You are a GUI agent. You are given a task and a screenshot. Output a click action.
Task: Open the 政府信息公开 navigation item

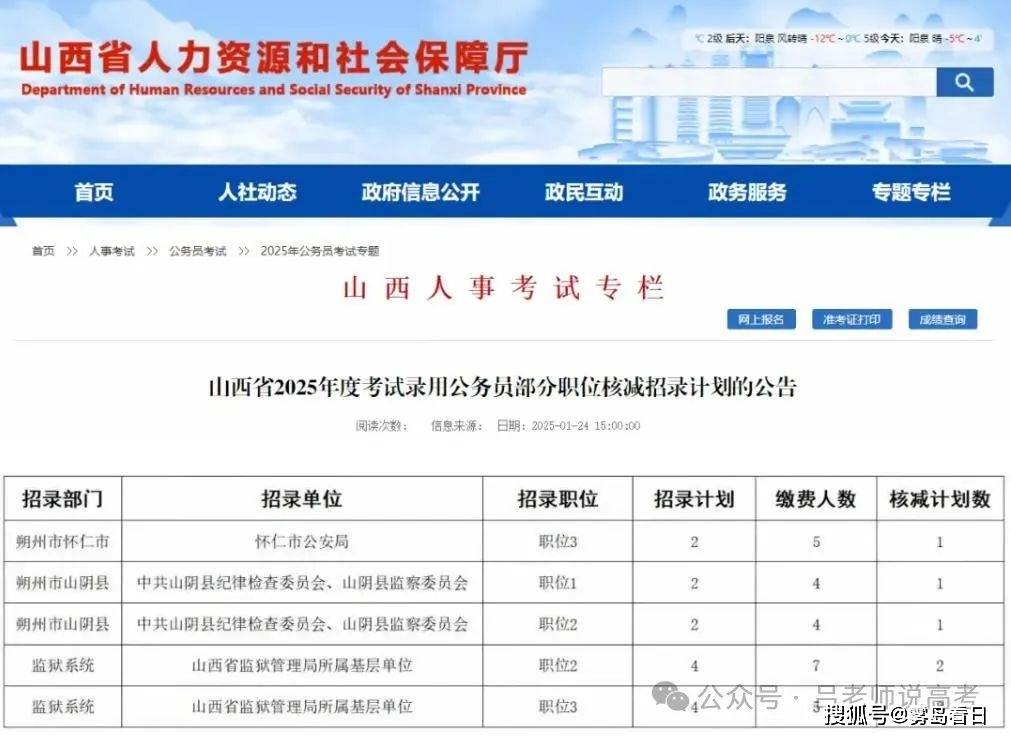(420, 192)
